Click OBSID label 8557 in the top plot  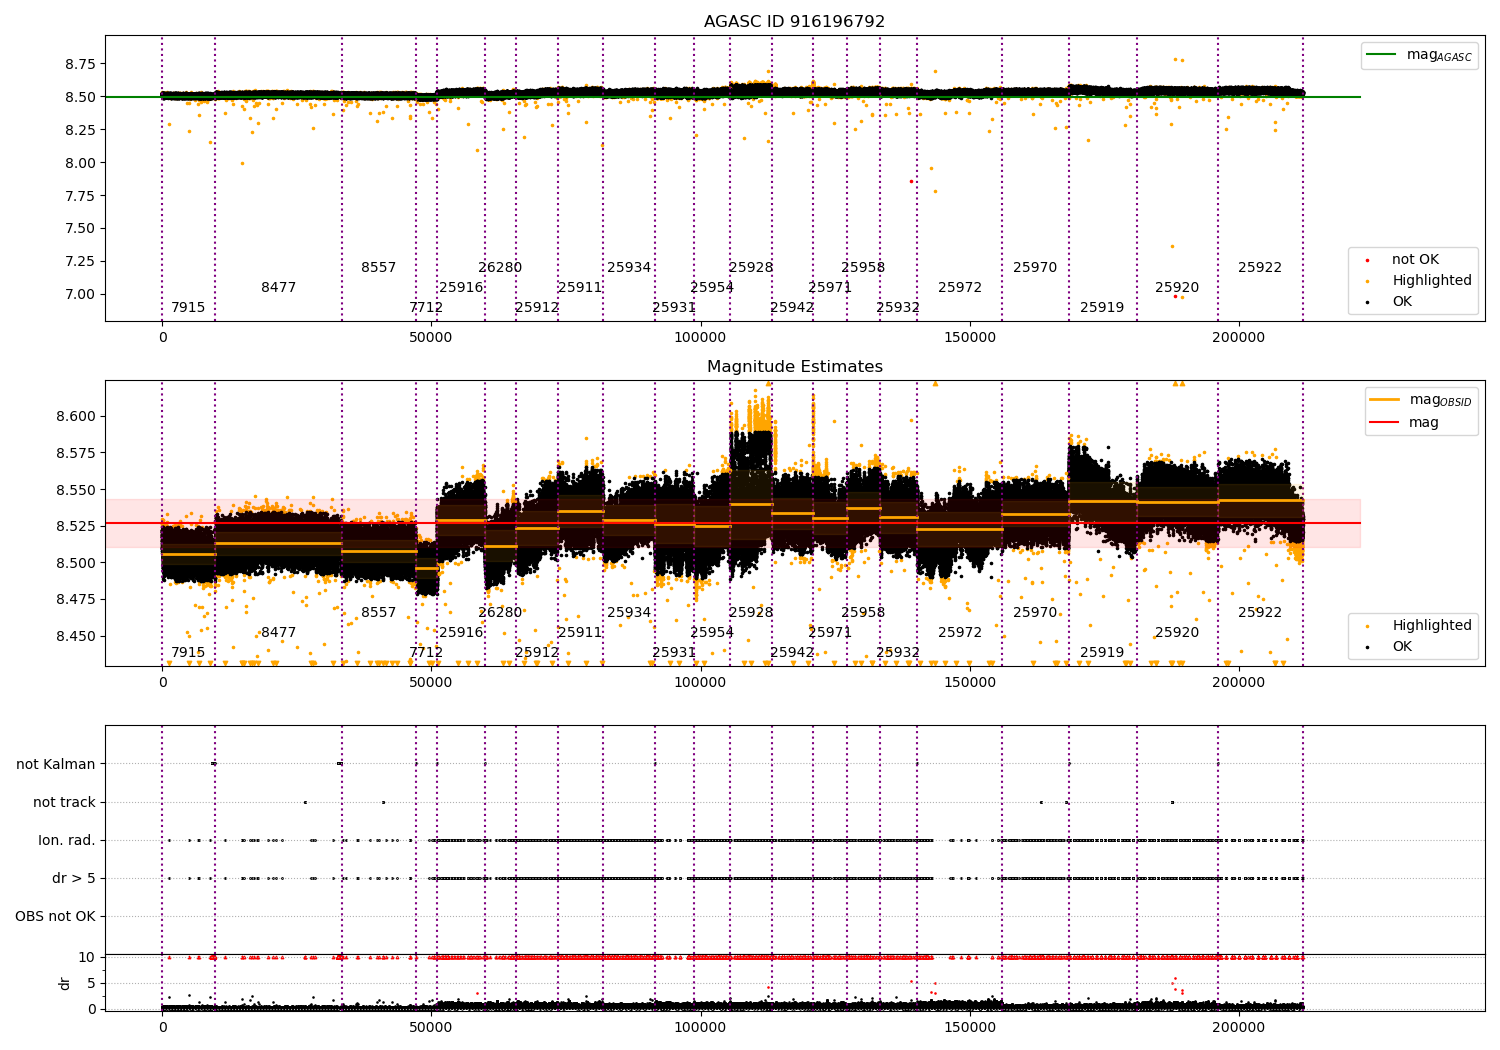point(379,268)
